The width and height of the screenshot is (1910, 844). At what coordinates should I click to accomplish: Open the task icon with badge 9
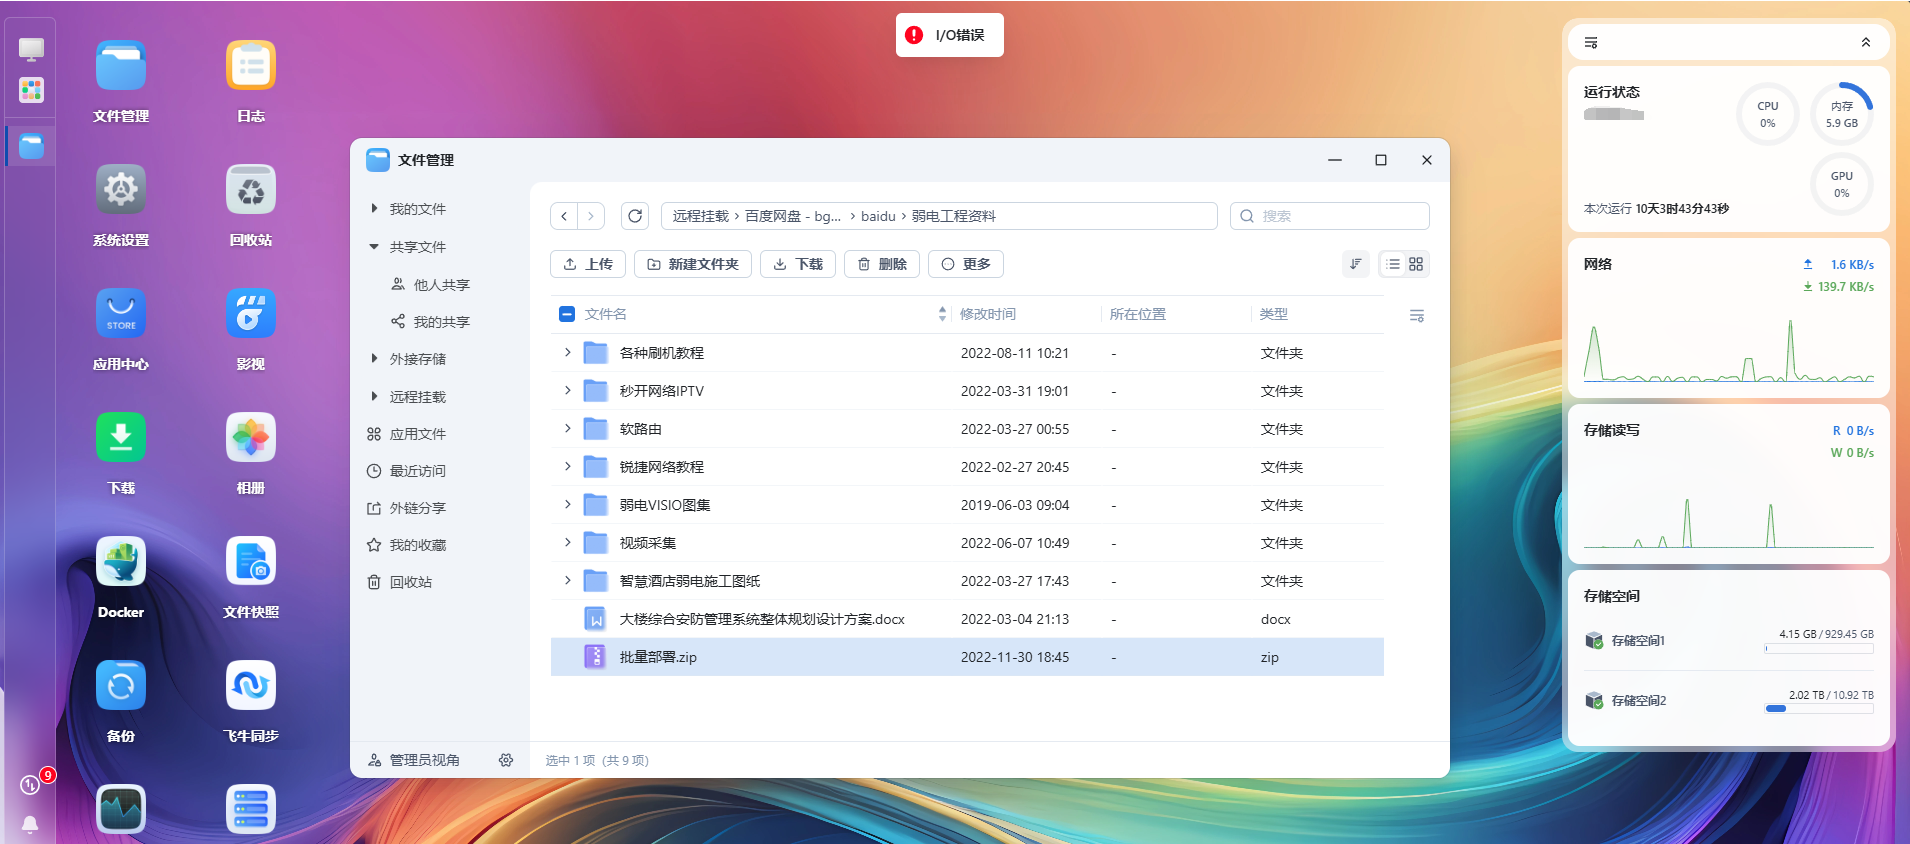[31, 785]
